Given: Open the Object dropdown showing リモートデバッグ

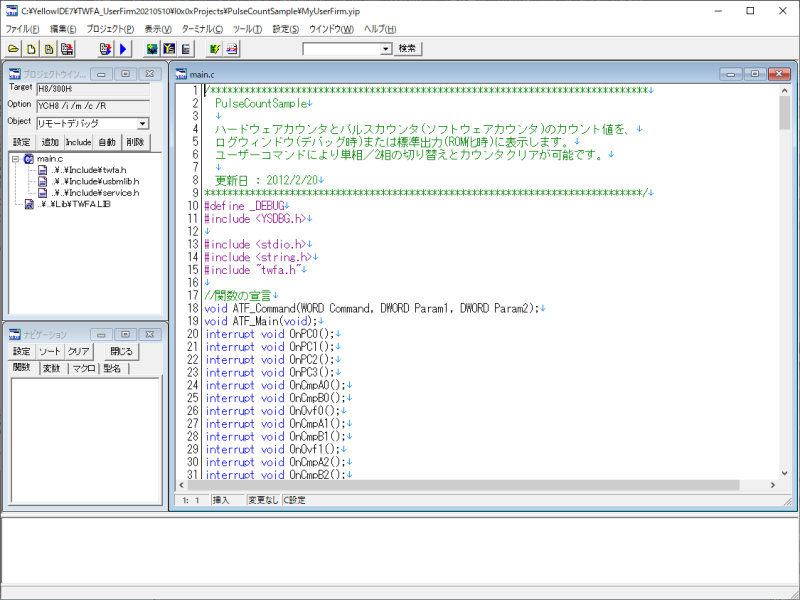Looking at the screenshot, I should pos(142,123).
